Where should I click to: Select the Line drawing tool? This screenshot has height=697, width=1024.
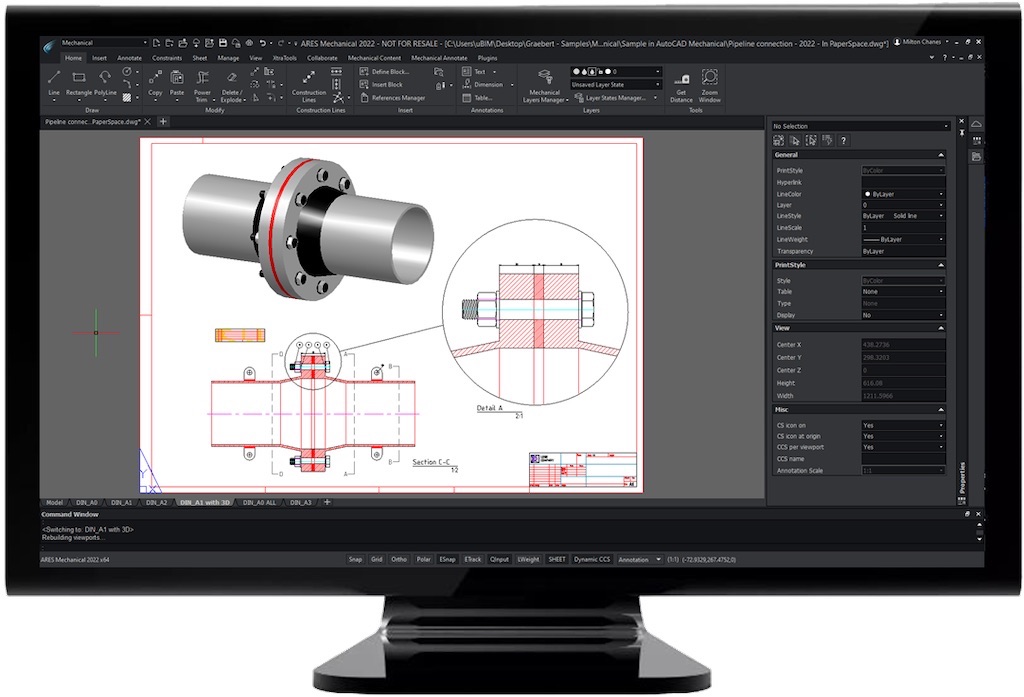pyautogui.click(x=54, y=84)
